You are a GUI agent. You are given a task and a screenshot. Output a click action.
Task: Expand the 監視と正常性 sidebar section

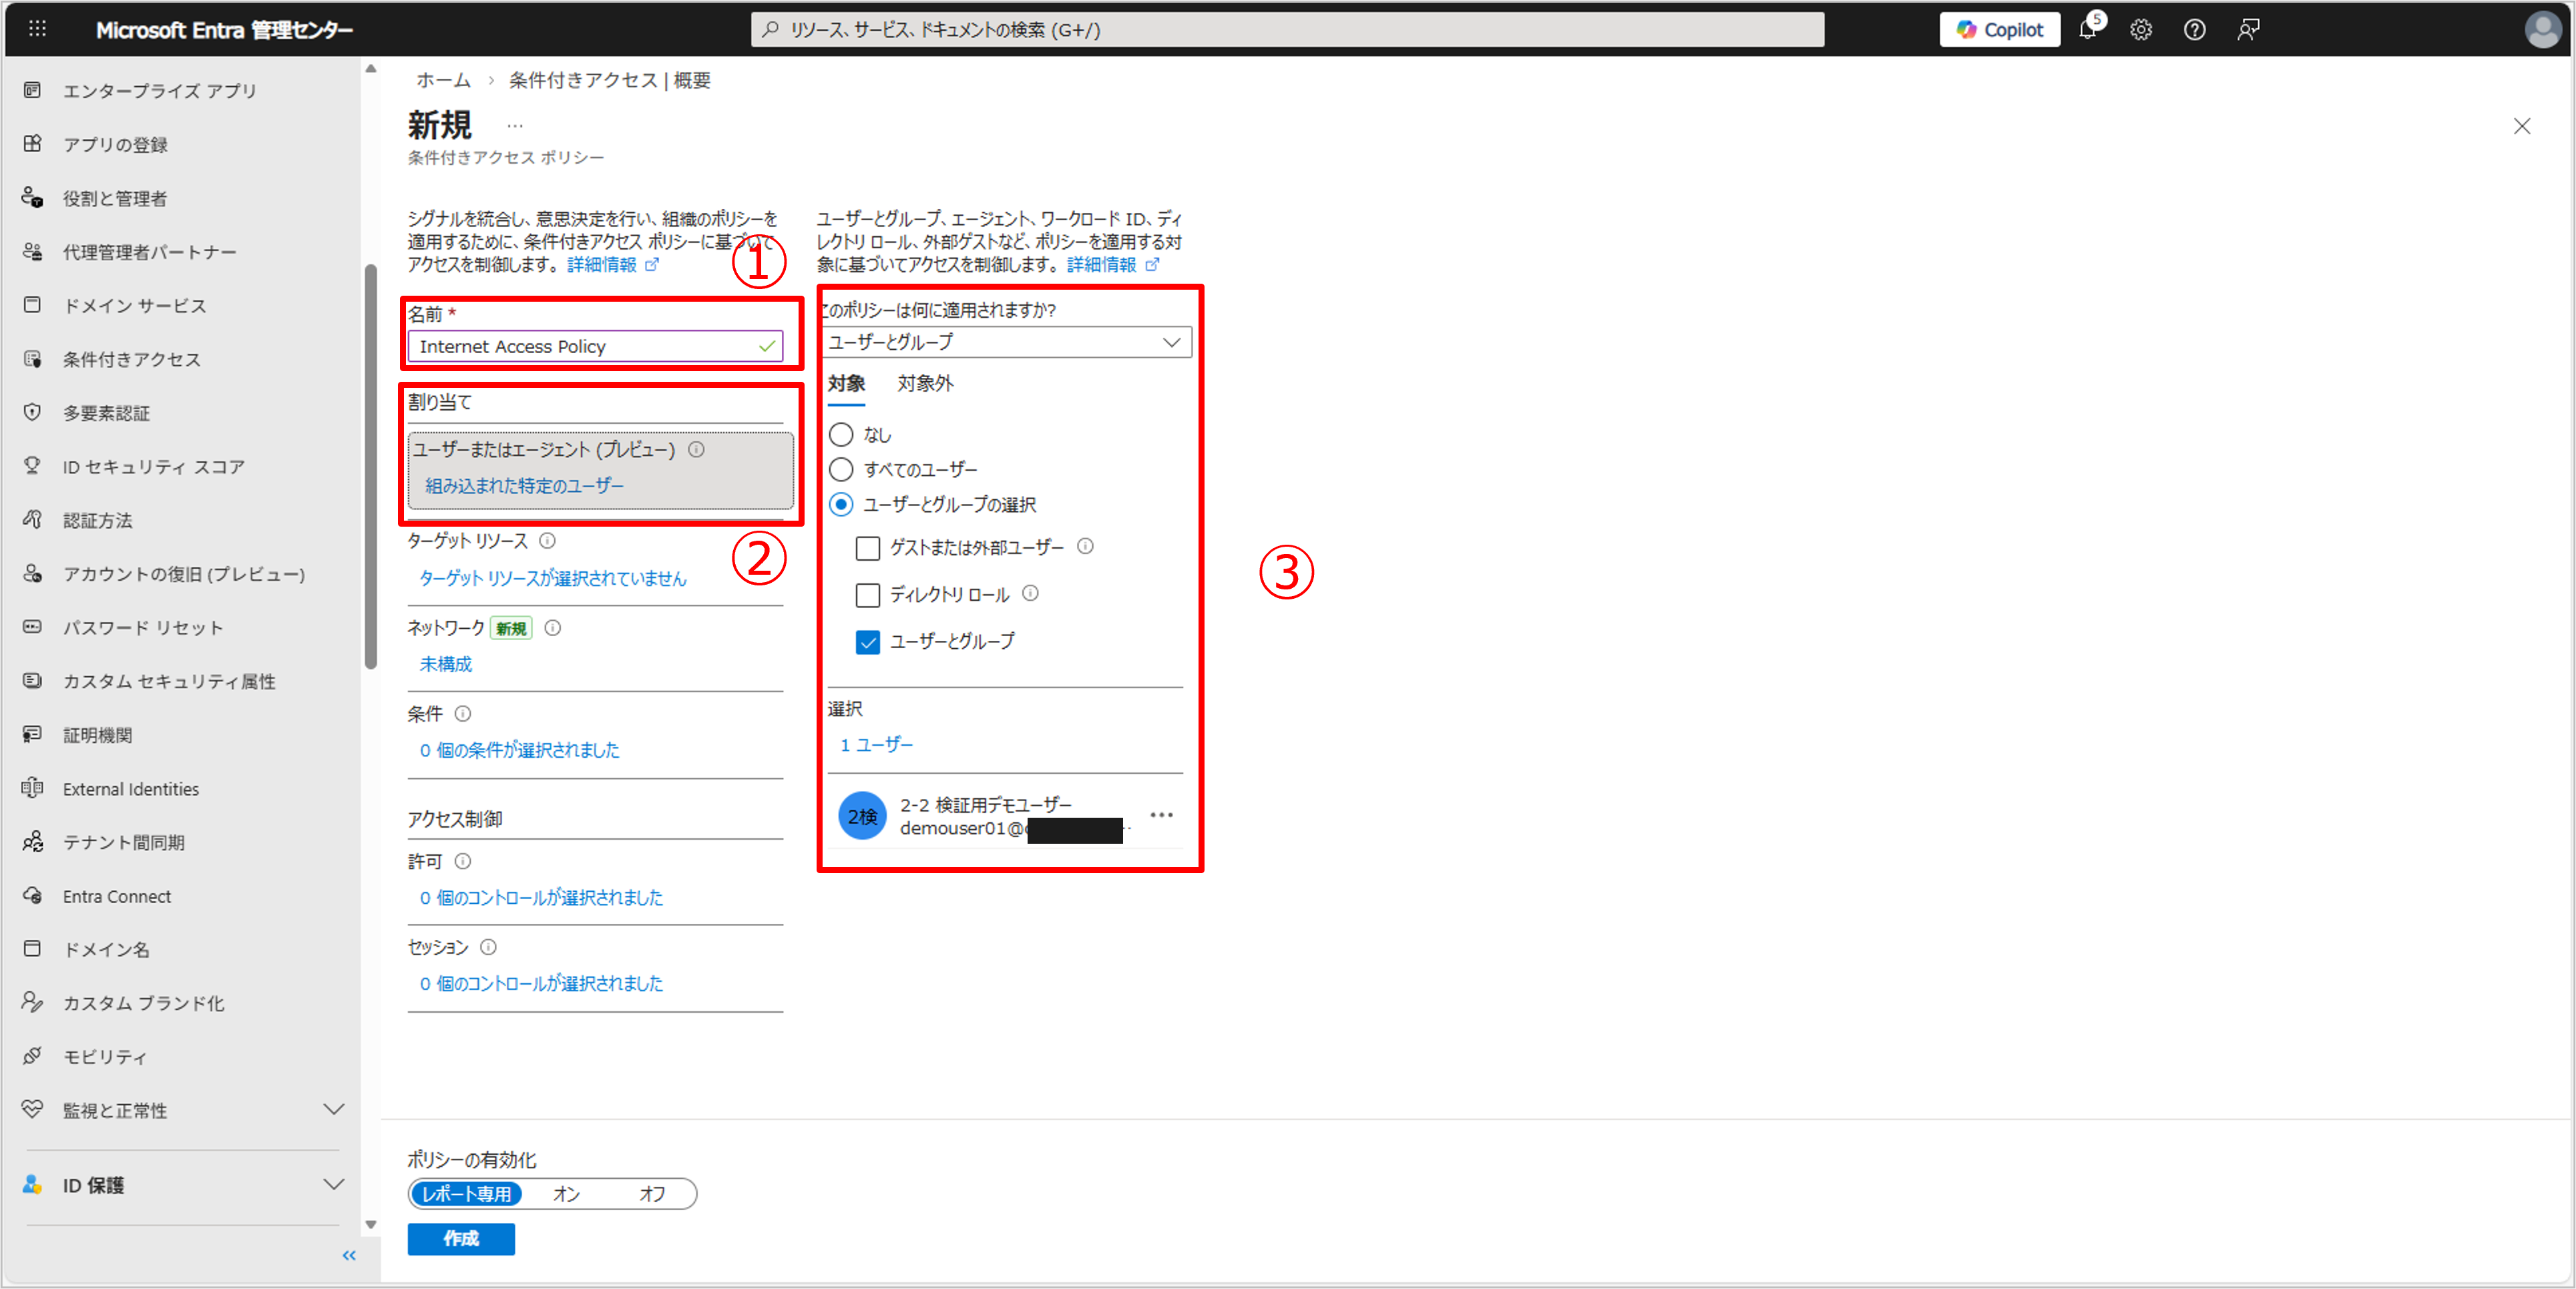pos(334,1109)
